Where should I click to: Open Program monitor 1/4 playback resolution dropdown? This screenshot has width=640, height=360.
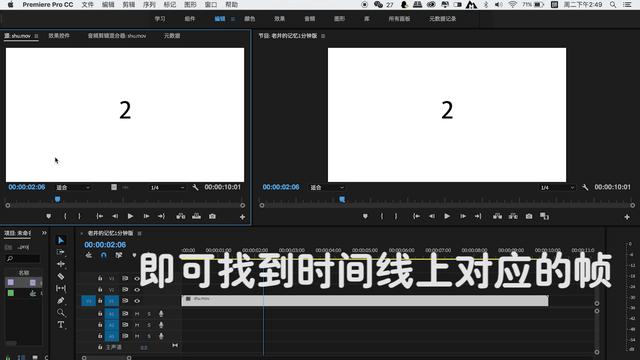557,188
